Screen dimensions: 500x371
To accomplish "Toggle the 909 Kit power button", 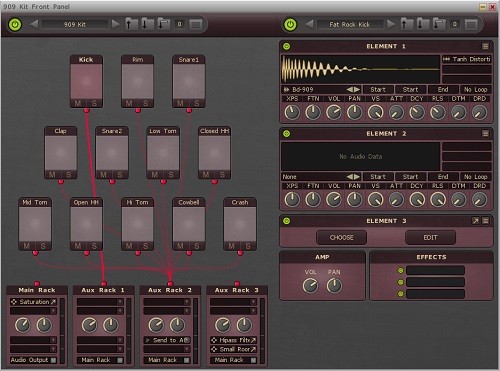I will 15,24.
